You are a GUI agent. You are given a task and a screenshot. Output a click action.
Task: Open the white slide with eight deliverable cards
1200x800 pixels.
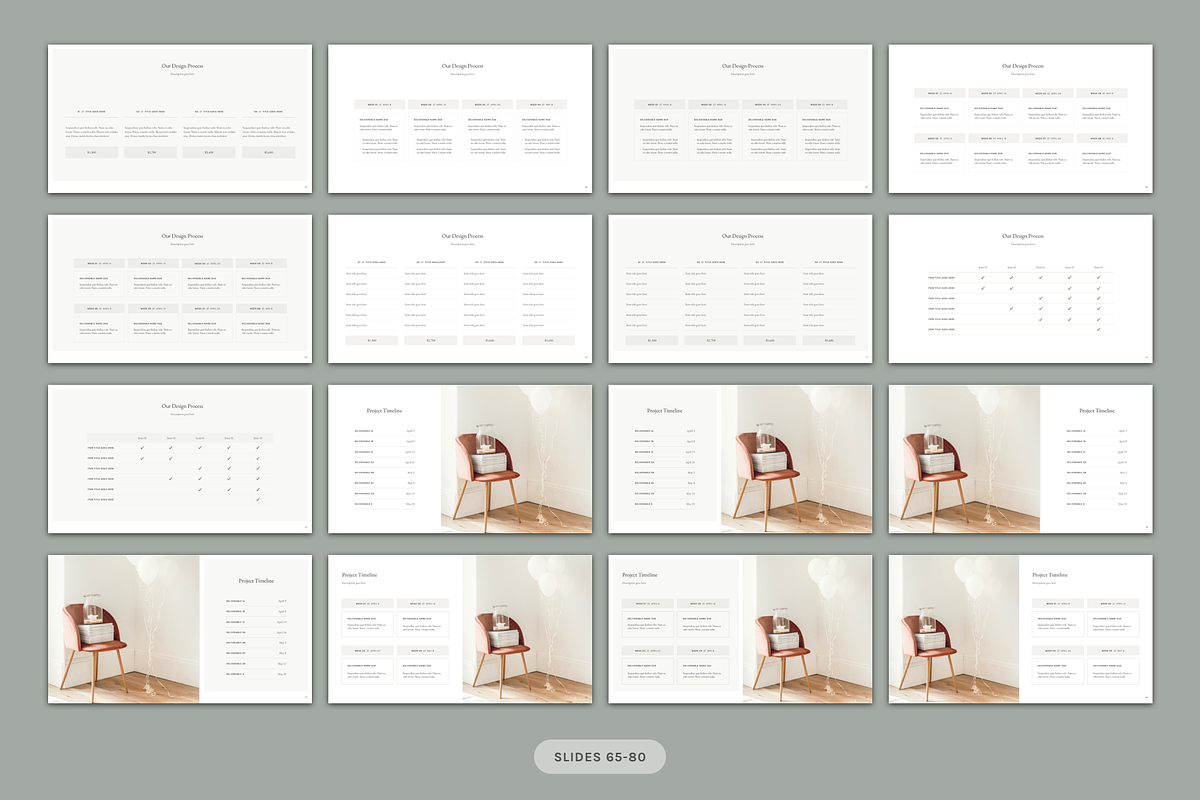click(1020, 119)
